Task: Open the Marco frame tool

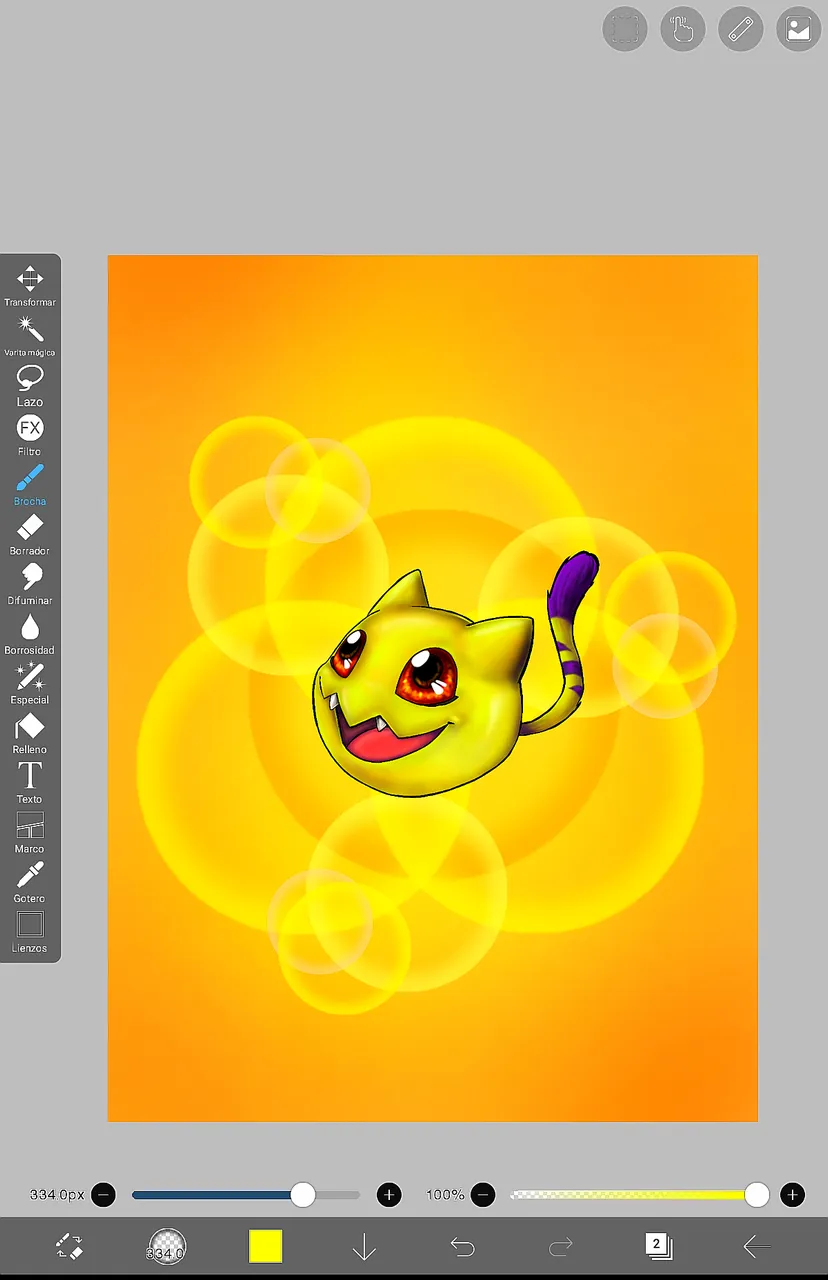Action: click(30, 832)
